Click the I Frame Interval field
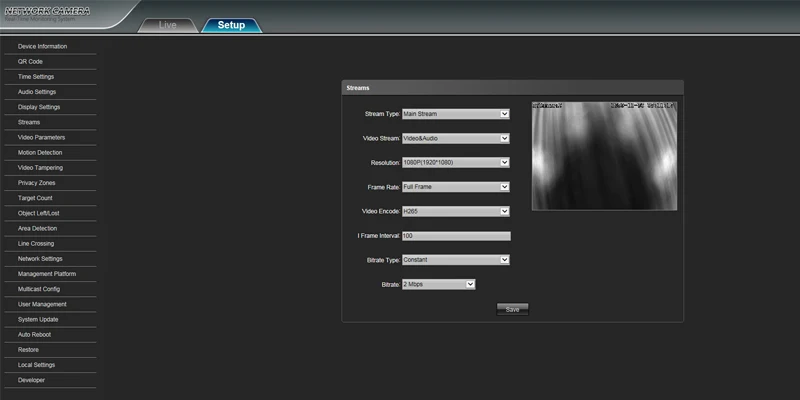The width and height of the screenshot is (800, 400). click(456, 236)
